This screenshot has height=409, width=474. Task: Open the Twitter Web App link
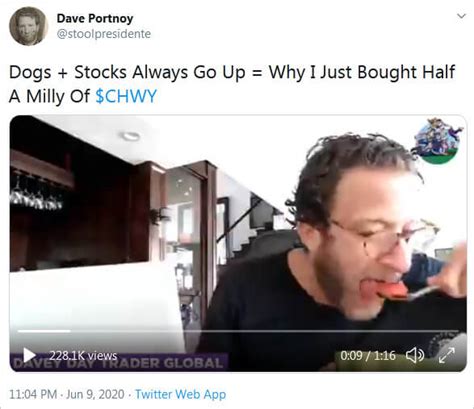click(x=180, y=394)
